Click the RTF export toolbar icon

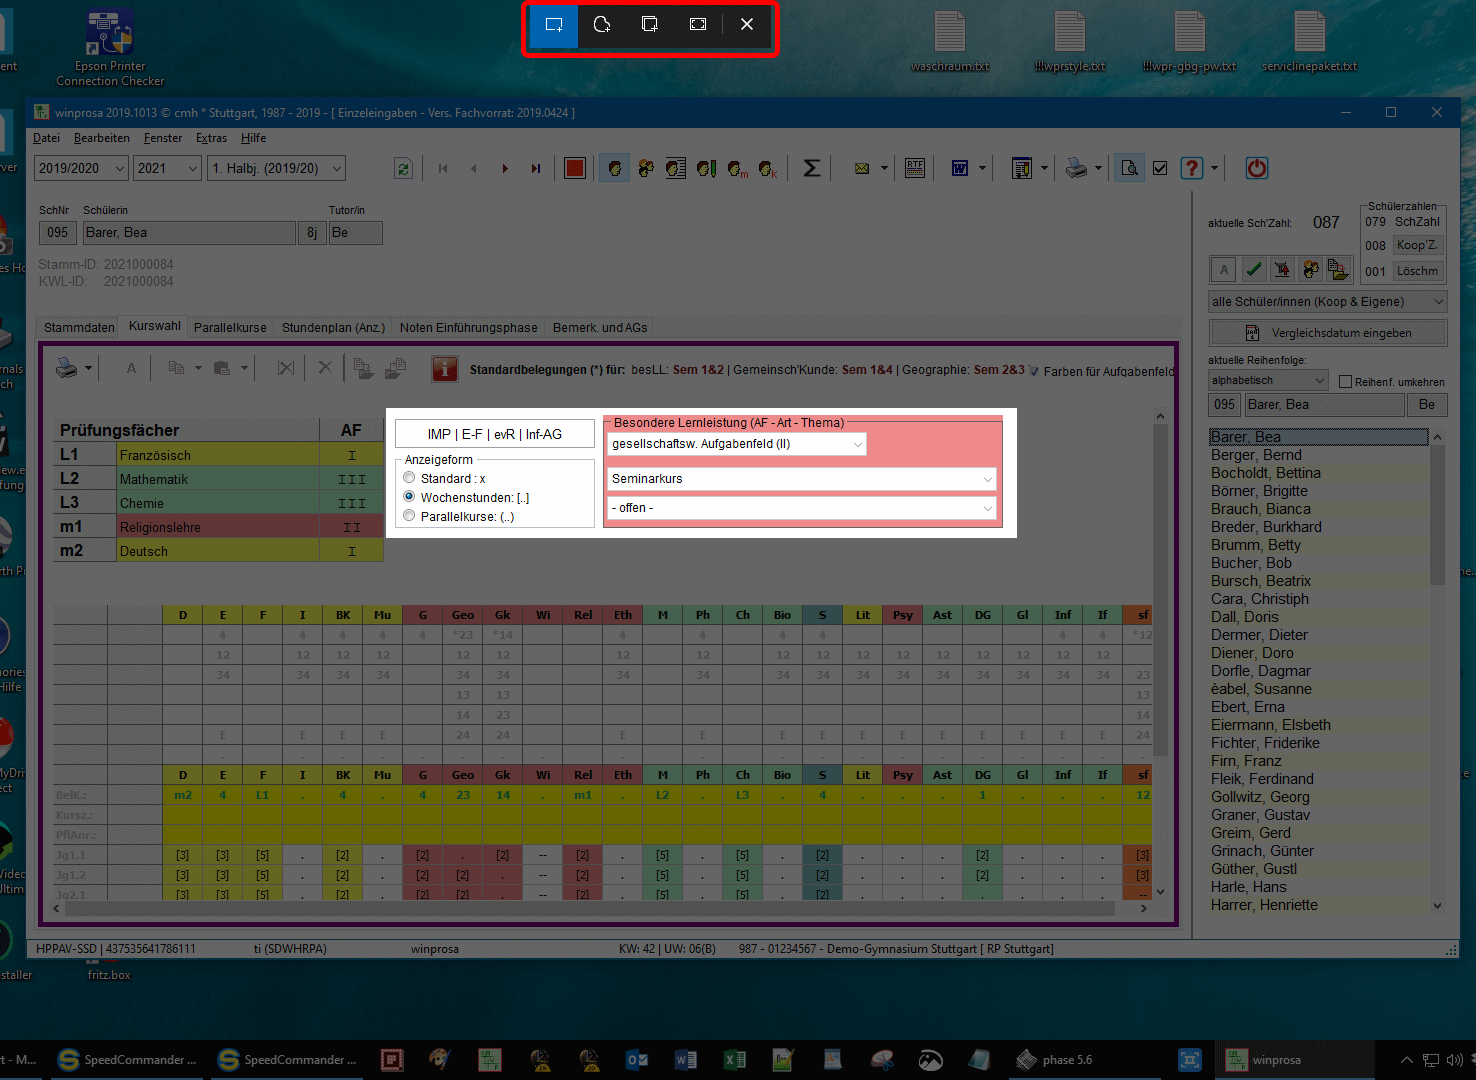click(x=915, y=168)
